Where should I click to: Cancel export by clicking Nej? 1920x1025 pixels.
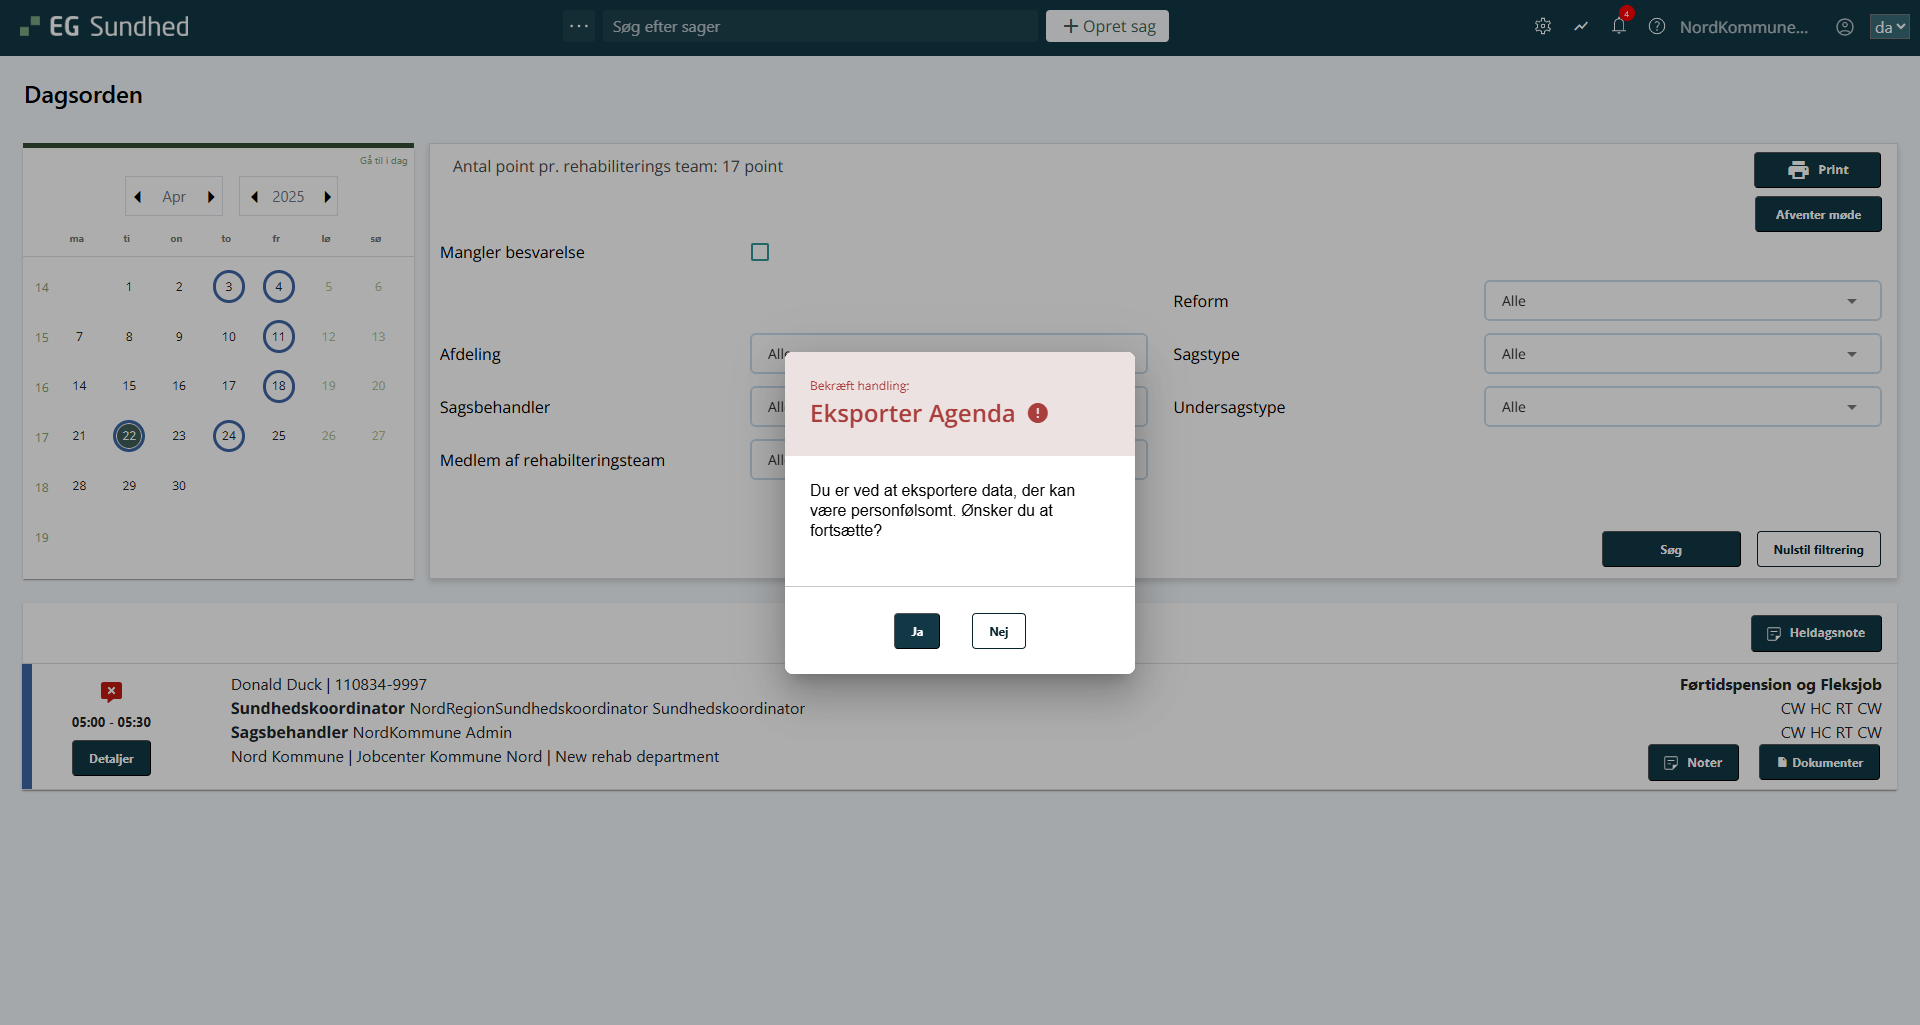click(998, 631)
